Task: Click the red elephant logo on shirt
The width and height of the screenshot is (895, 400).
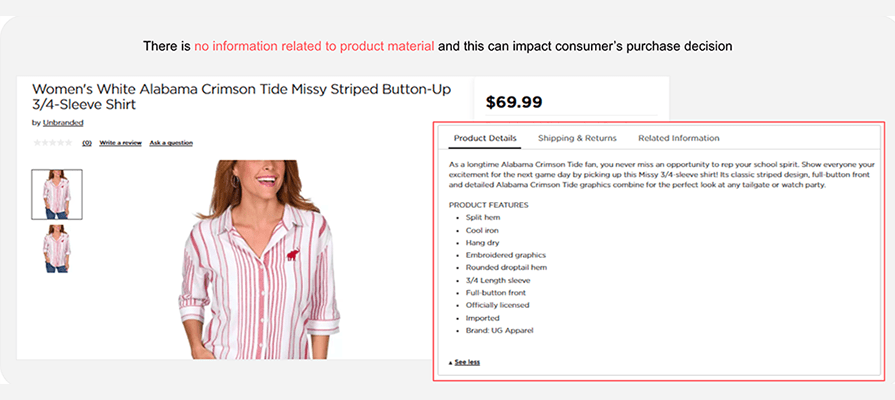Action: [x=292, y=256]
